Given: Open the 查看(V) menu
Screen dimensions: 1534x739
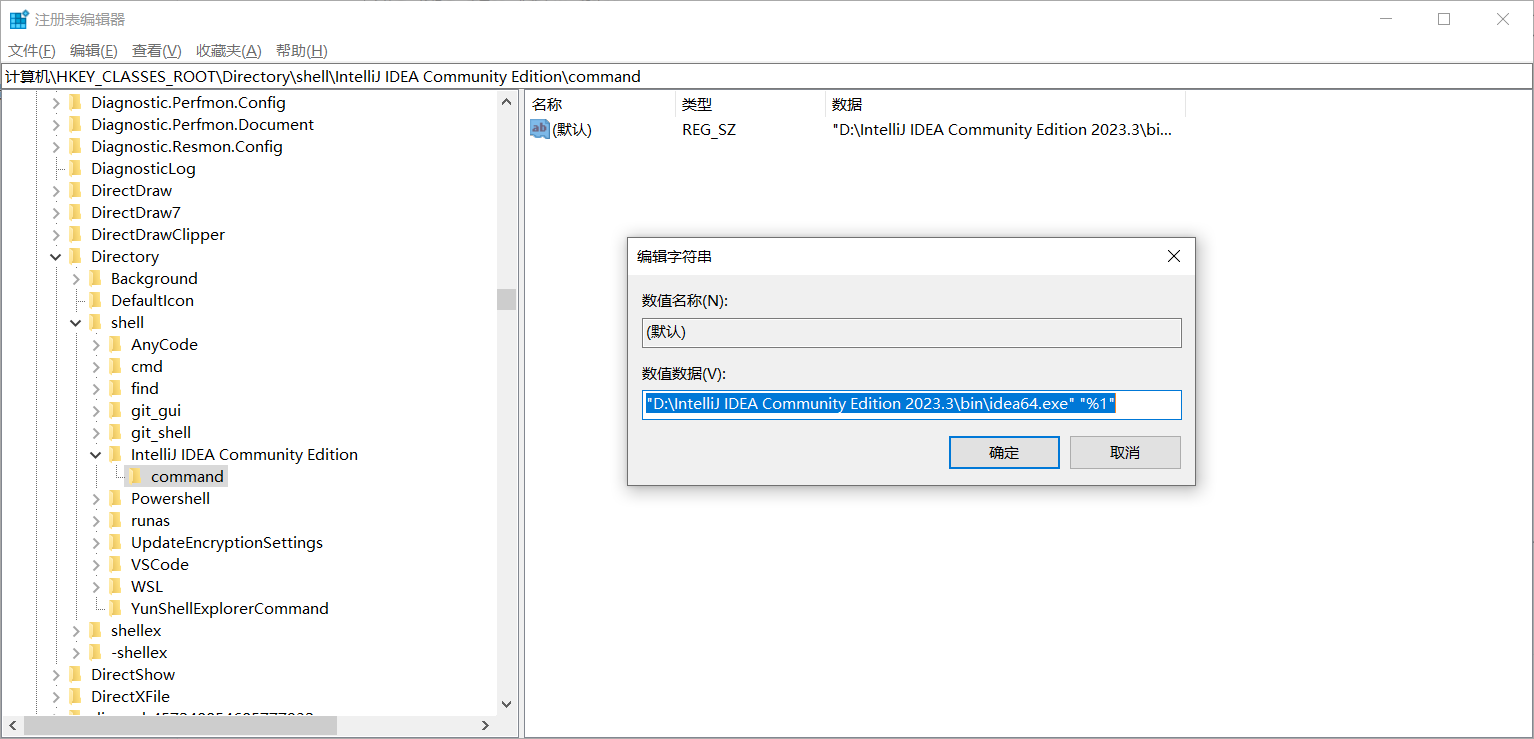Looking at the screenshot, I should (x=157, y=51).
